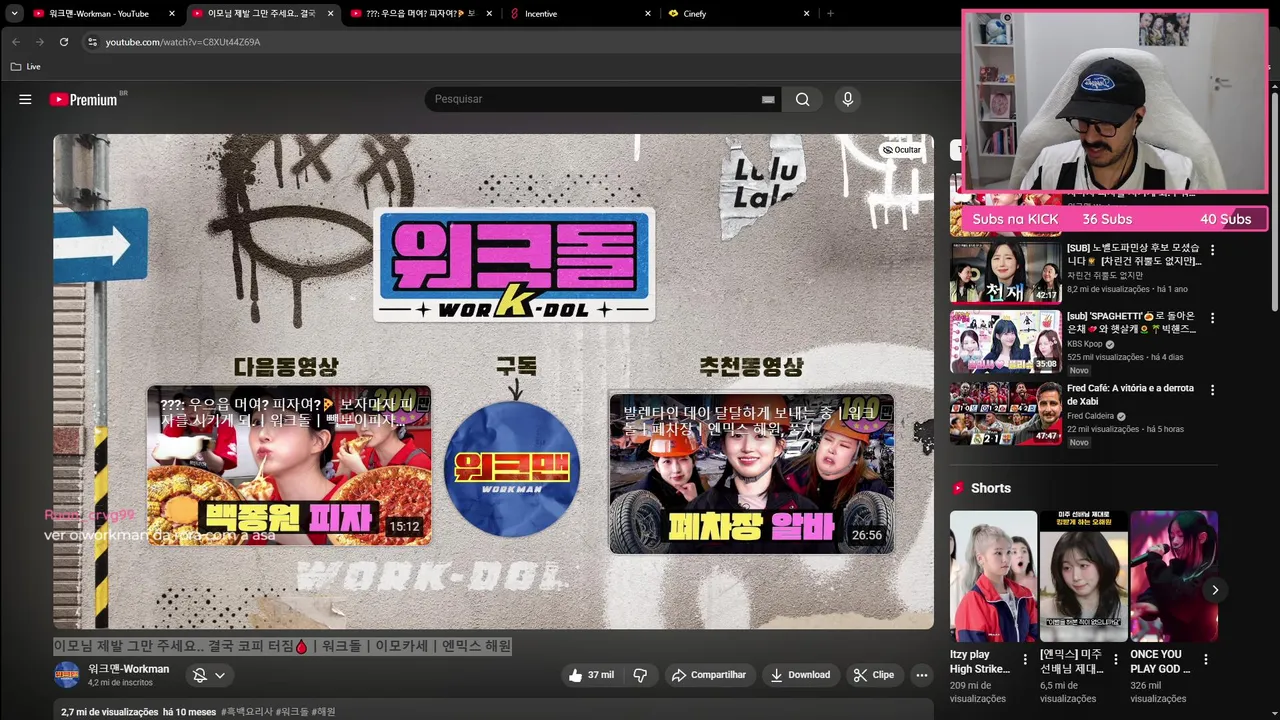Screen dimensions: 1280x720
Task: Toggle the channel notification bell
Action: [199, 675]
